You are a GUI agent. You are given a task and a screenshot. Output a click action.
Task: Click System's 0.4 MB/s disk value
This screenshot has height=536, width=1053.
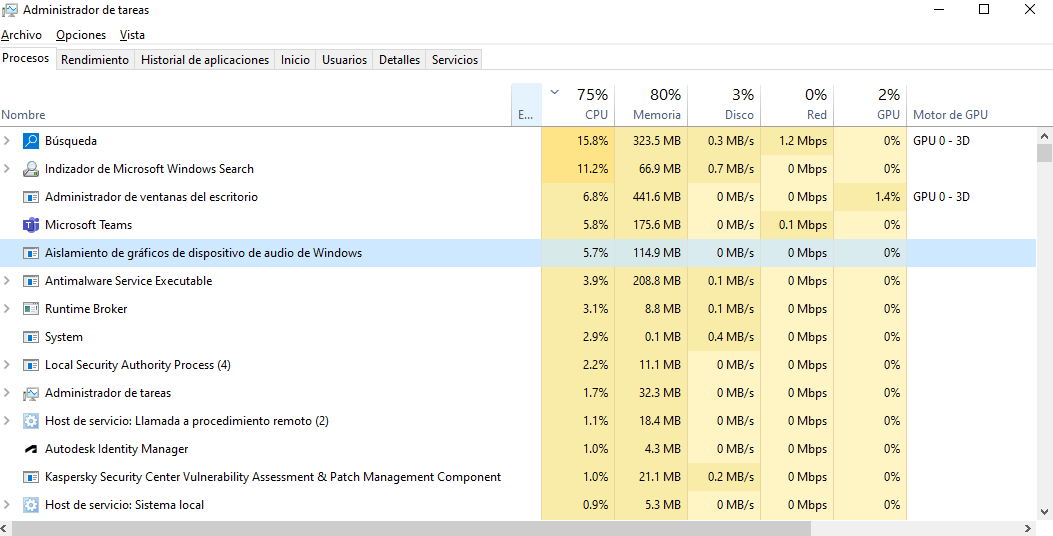coord(731,337)
